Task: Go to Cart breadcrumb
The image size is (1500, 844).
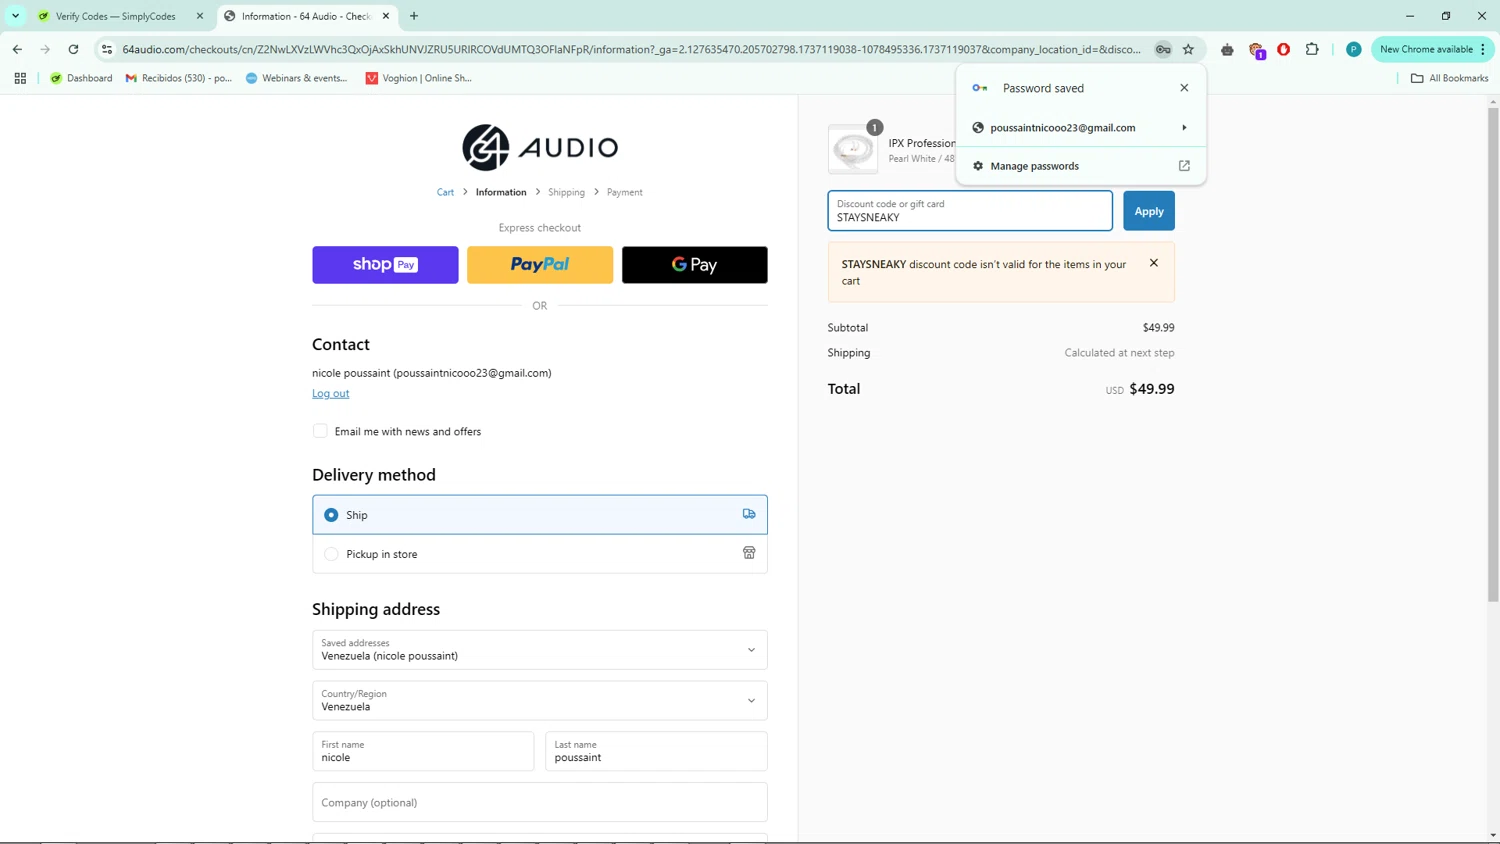Action: point(445,192)
